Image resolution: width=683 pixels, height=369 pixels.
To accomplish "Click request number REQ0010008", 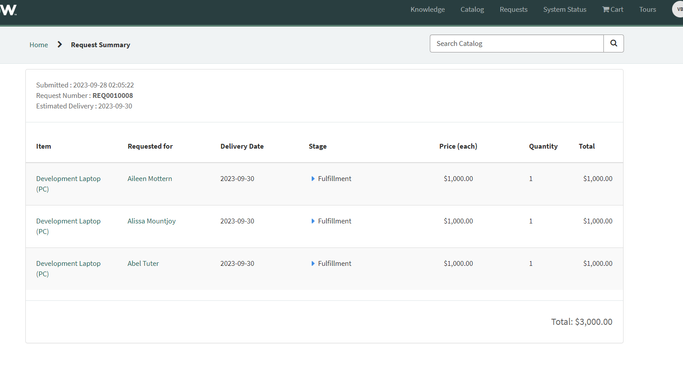I will coord(113,95).
